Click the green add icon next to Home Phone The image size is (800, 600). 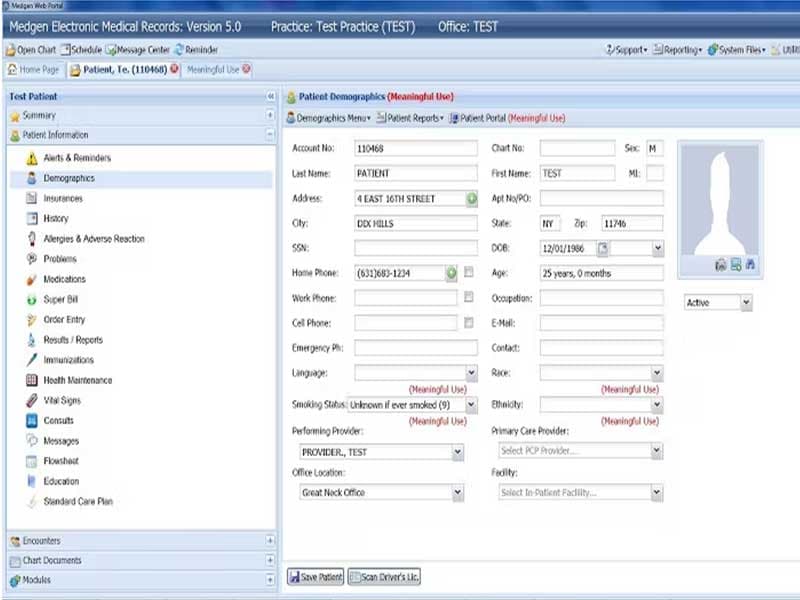pyautogui.click(x=452, y=273)
